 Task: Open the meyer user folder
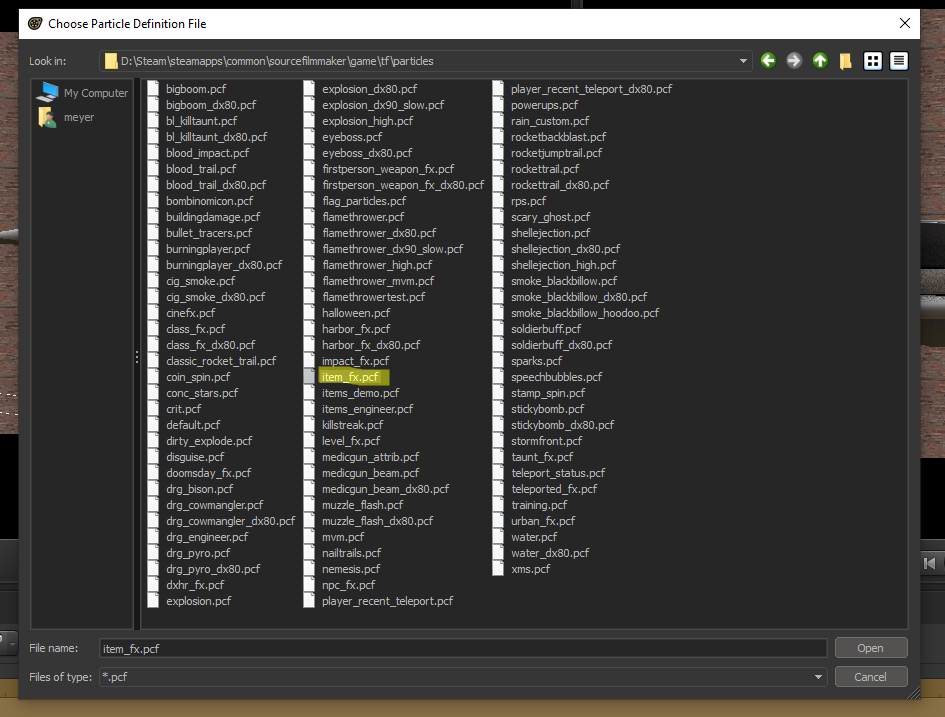click(66, 117)
